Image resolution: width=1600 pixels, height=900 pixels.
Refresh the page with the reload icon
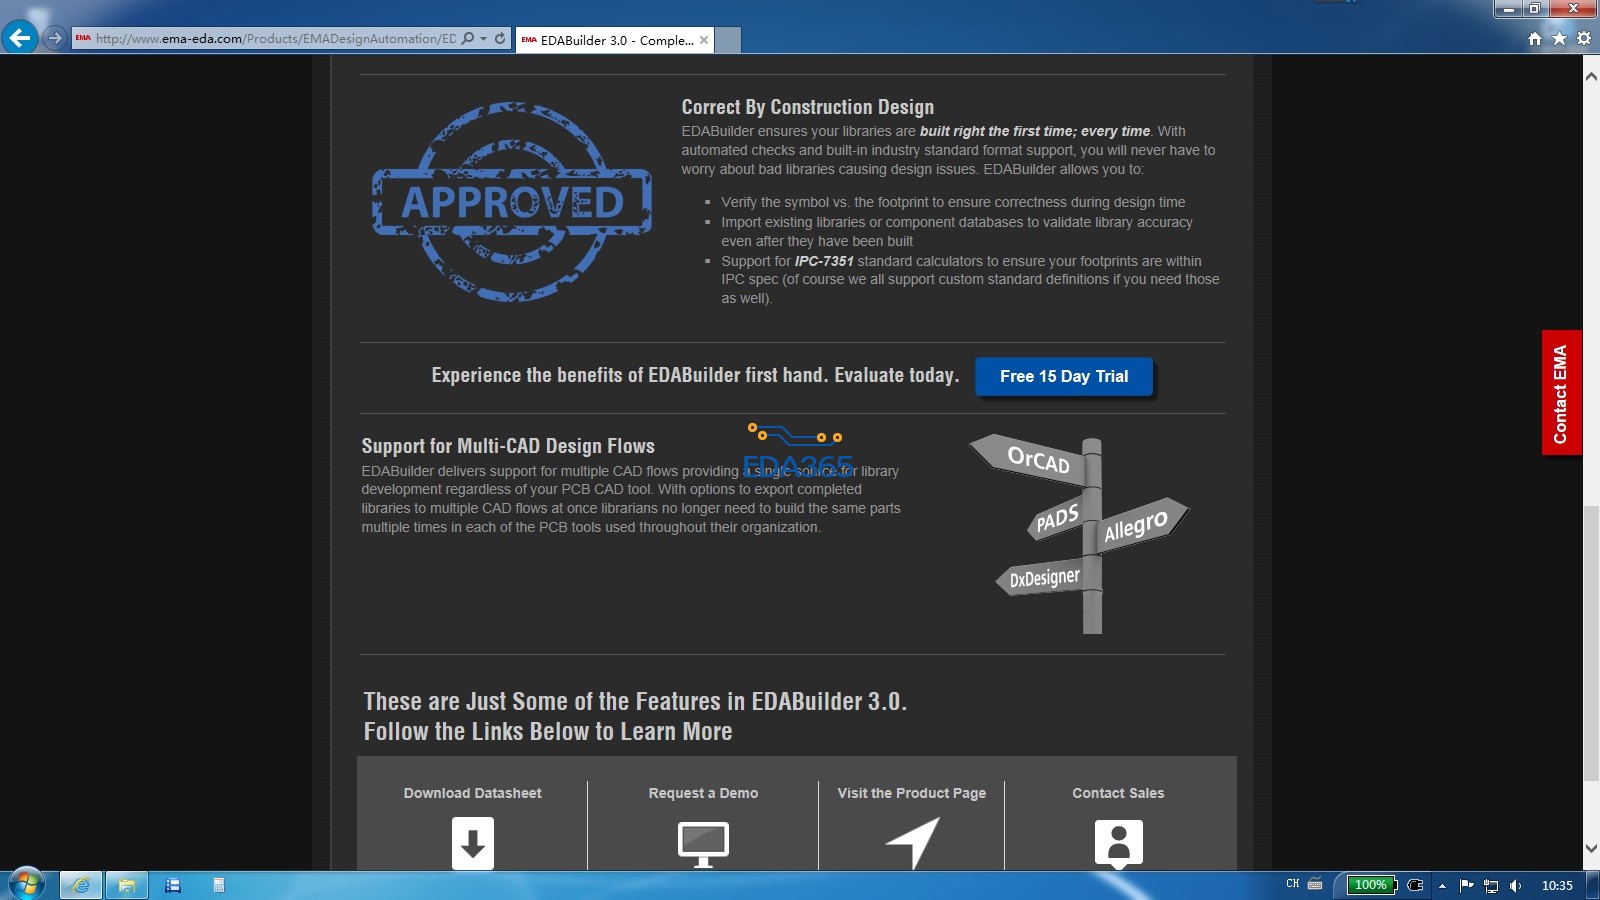[x=500, y=39]
